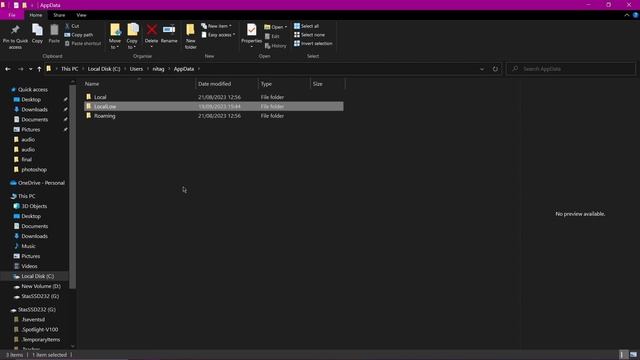
Task: Sort by the Name column header
Action: [139, 84]
